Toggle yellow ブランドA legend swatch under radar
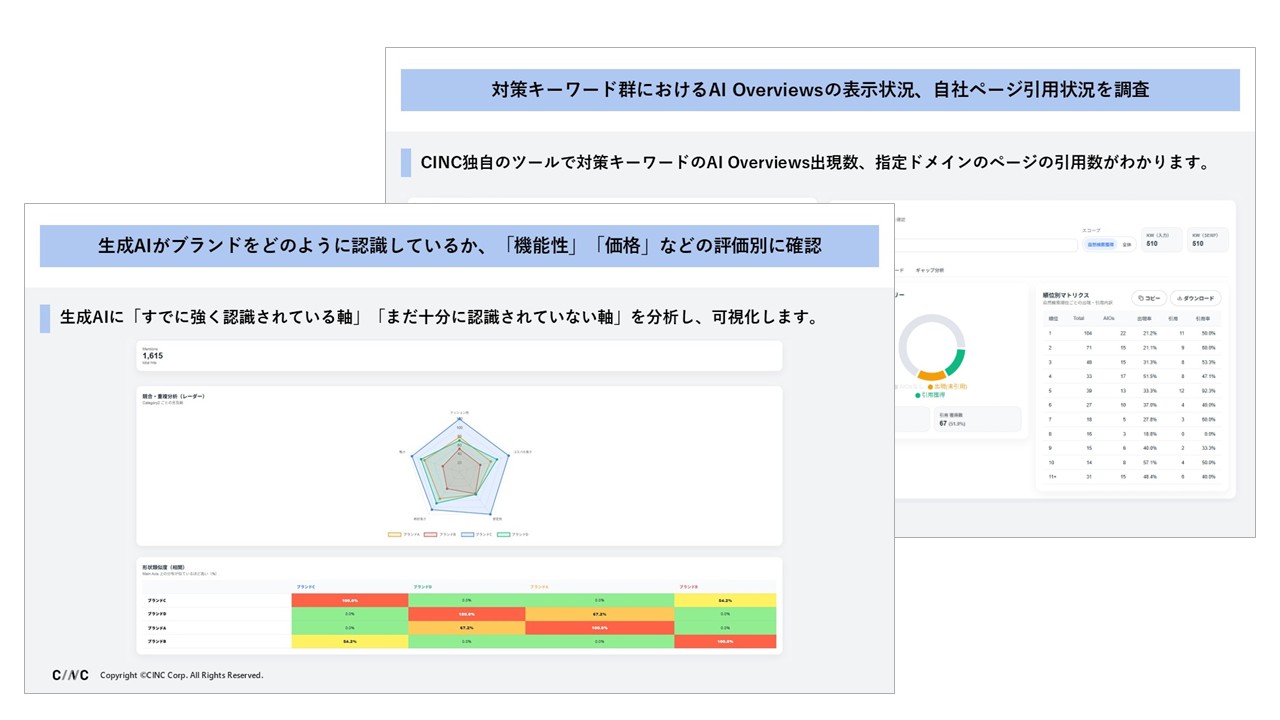The height and width of the screenshot is (720, 1280). pos(395,535)
